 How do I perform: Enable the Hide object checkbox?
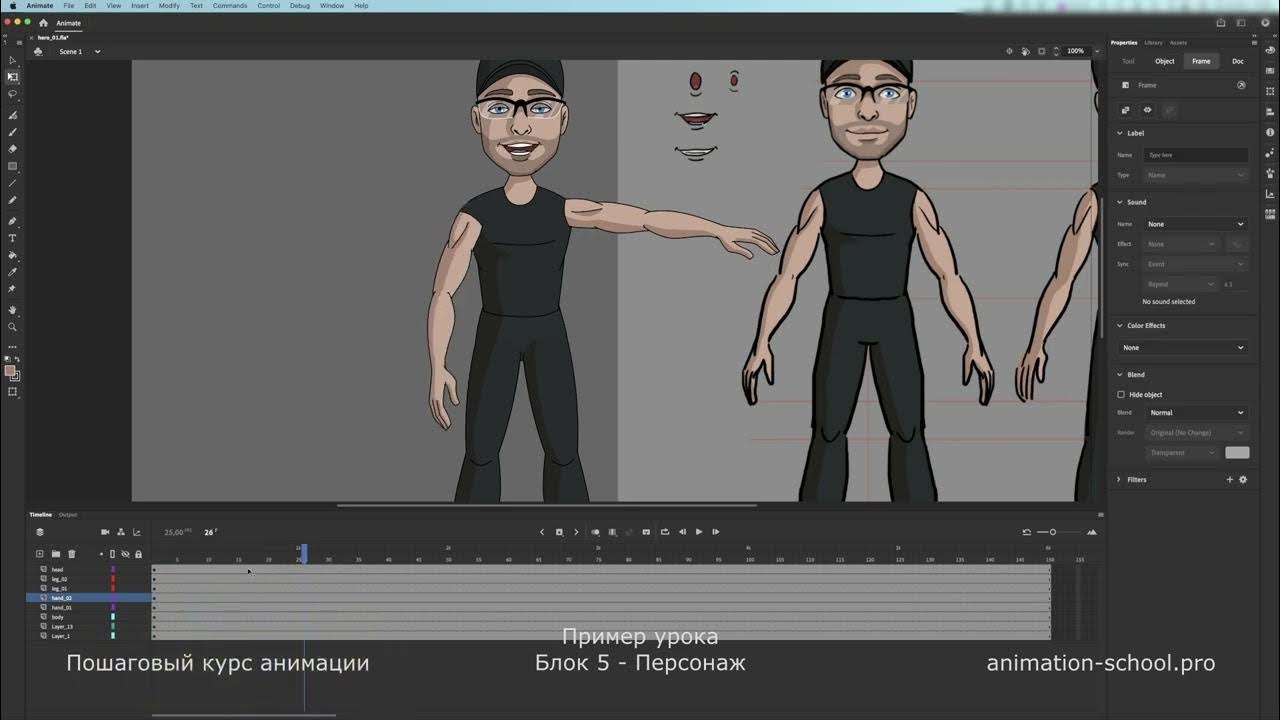1121,395
